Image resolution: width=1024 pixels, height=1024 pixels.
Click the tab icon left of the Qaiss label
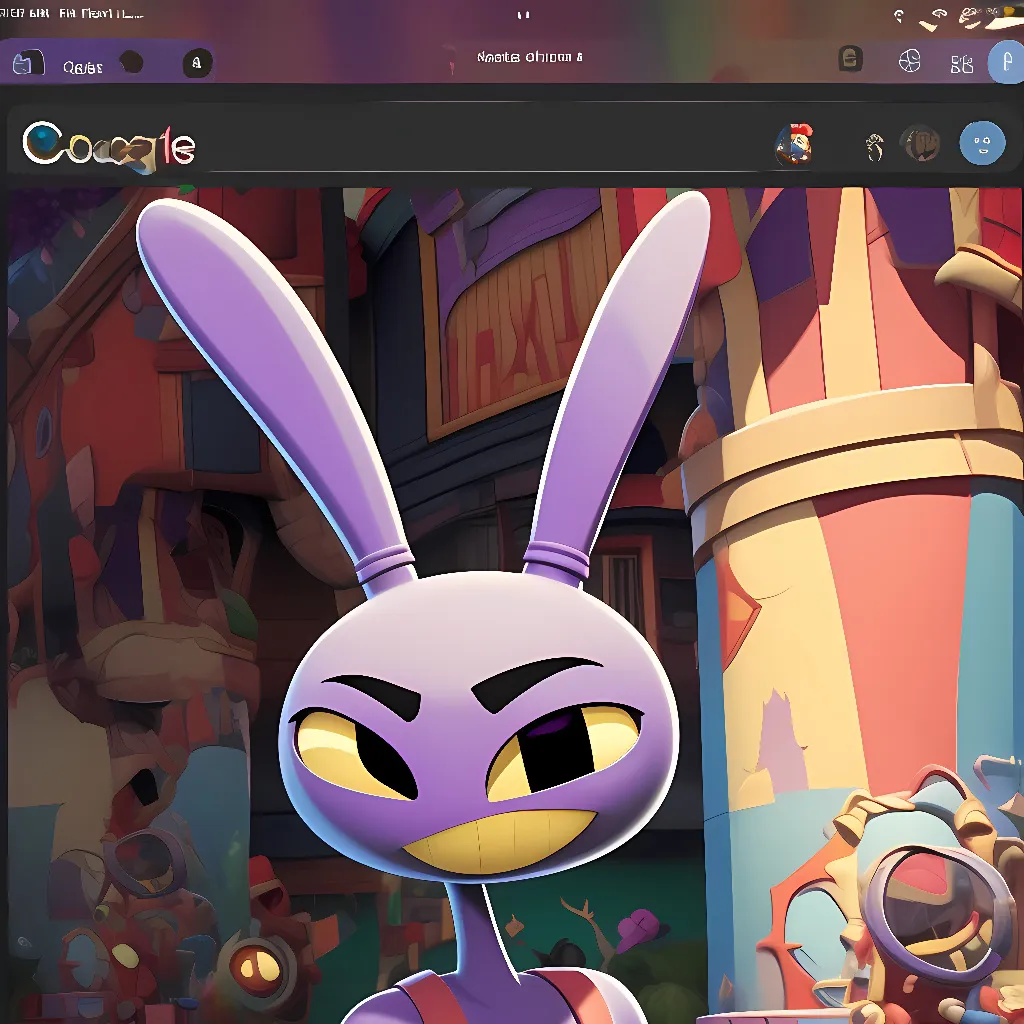[28, 63]
